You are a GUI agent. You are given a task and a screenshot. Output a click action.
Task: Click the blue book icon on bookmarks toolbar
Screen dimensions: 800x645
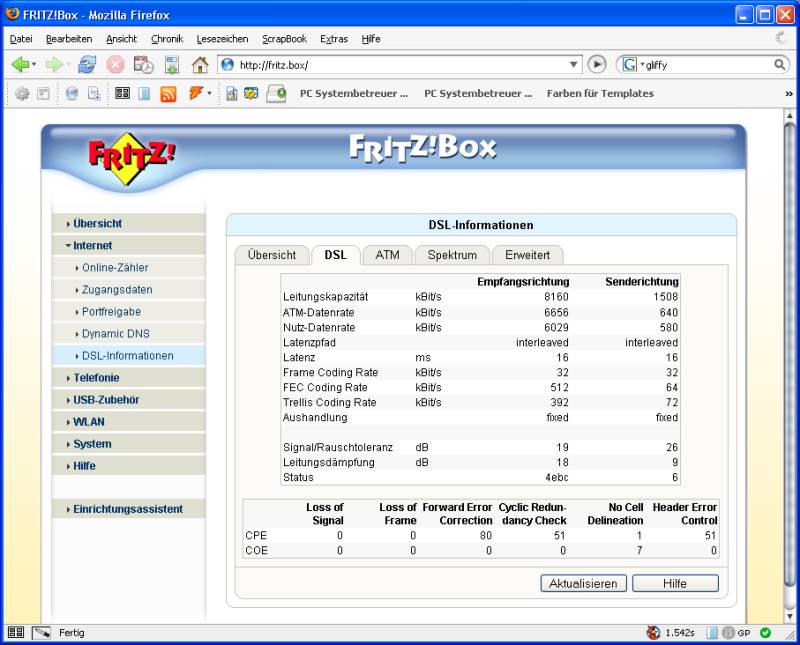coord(144,93)
